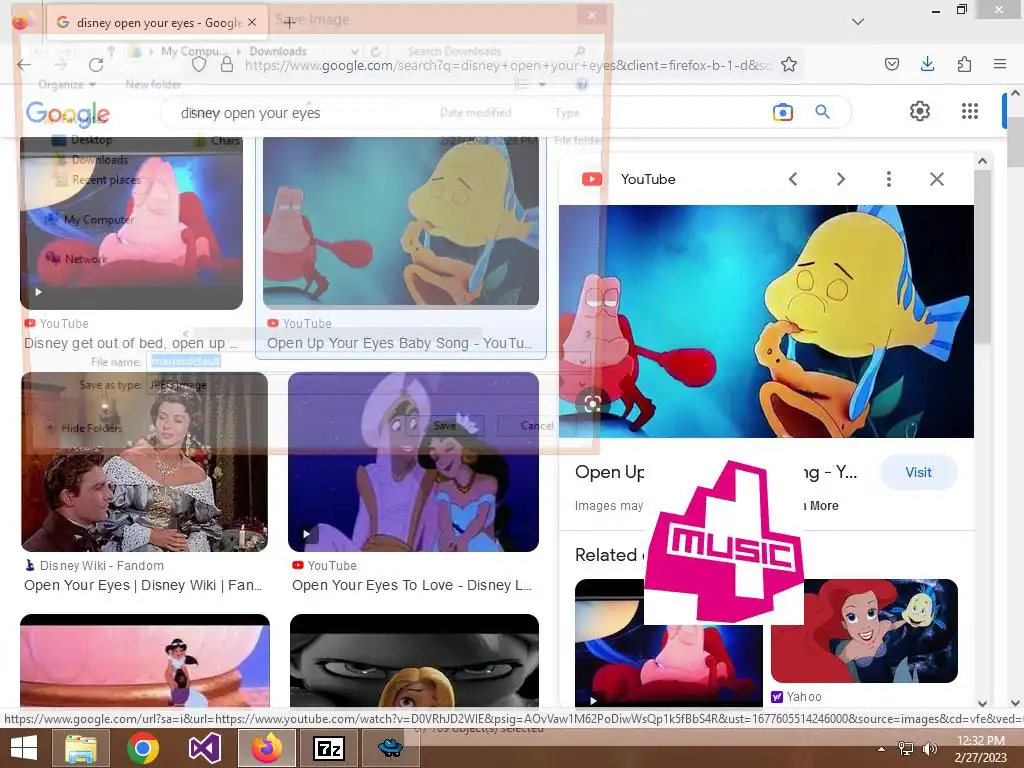Open the related Ariel and Flounder thumbnail
Screen dimensions: 1024x768
coord(864,631)
